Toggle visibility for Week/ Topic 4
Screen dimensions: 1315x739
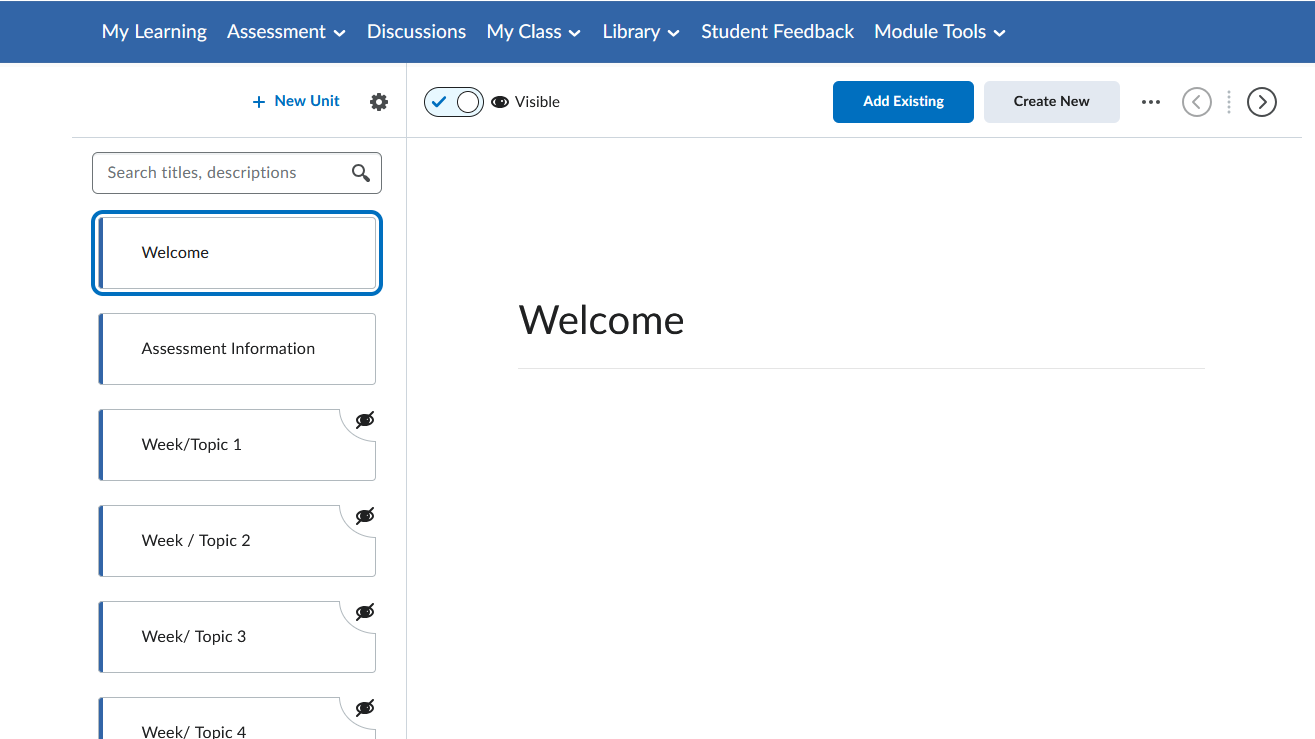tap(364, 707)
